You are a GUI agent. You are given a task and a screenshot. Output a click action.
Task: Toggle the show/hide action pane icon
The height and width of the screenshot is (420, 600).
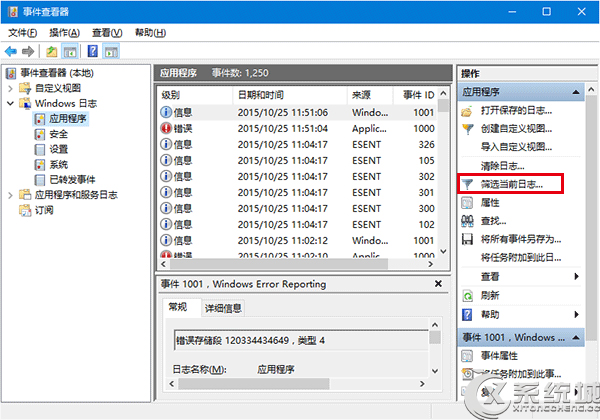[x=111, y=51]
